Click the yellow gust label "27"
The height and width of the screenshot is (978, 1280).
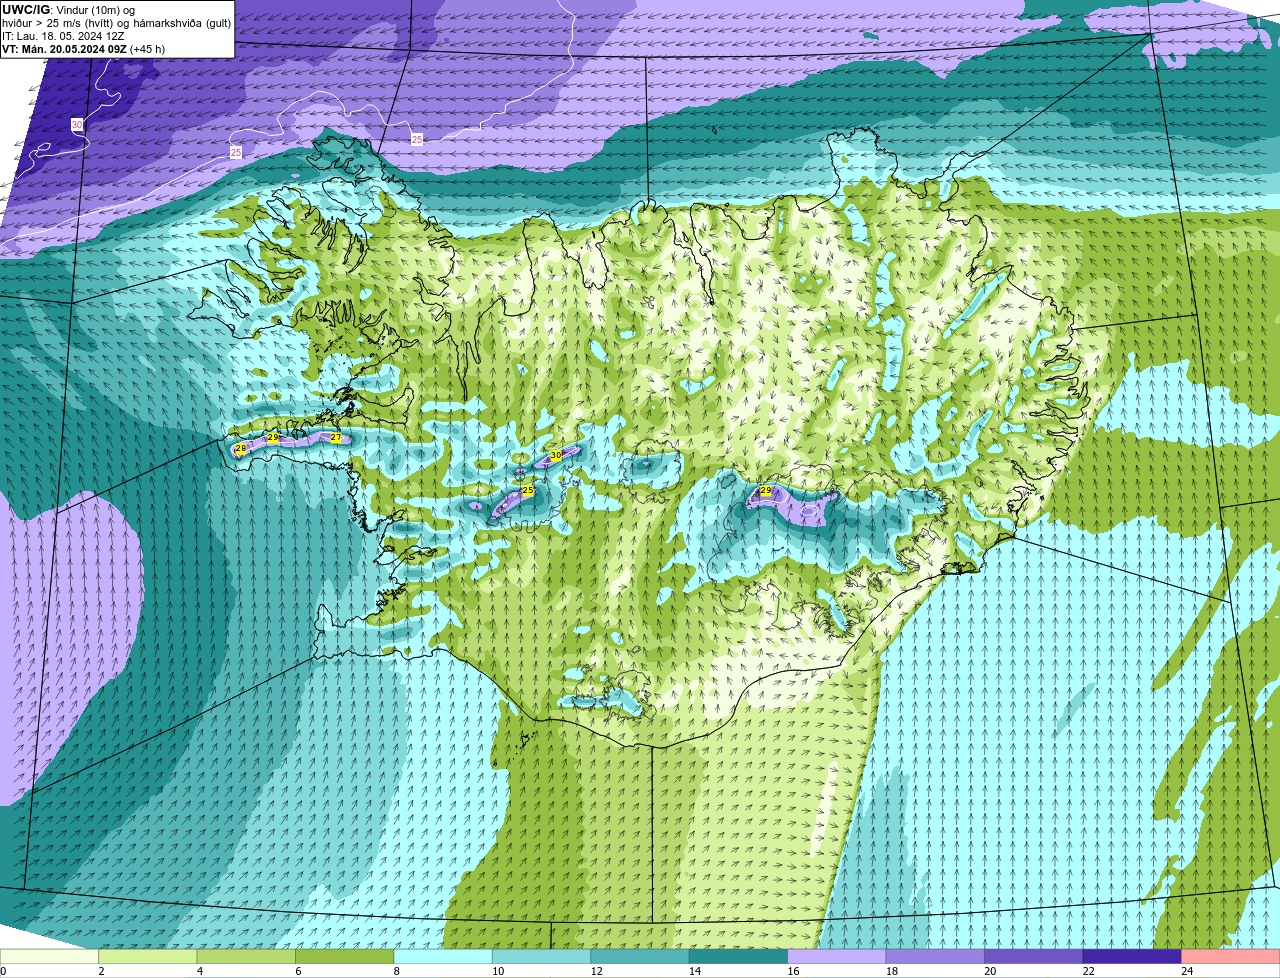tap(336, 438)
